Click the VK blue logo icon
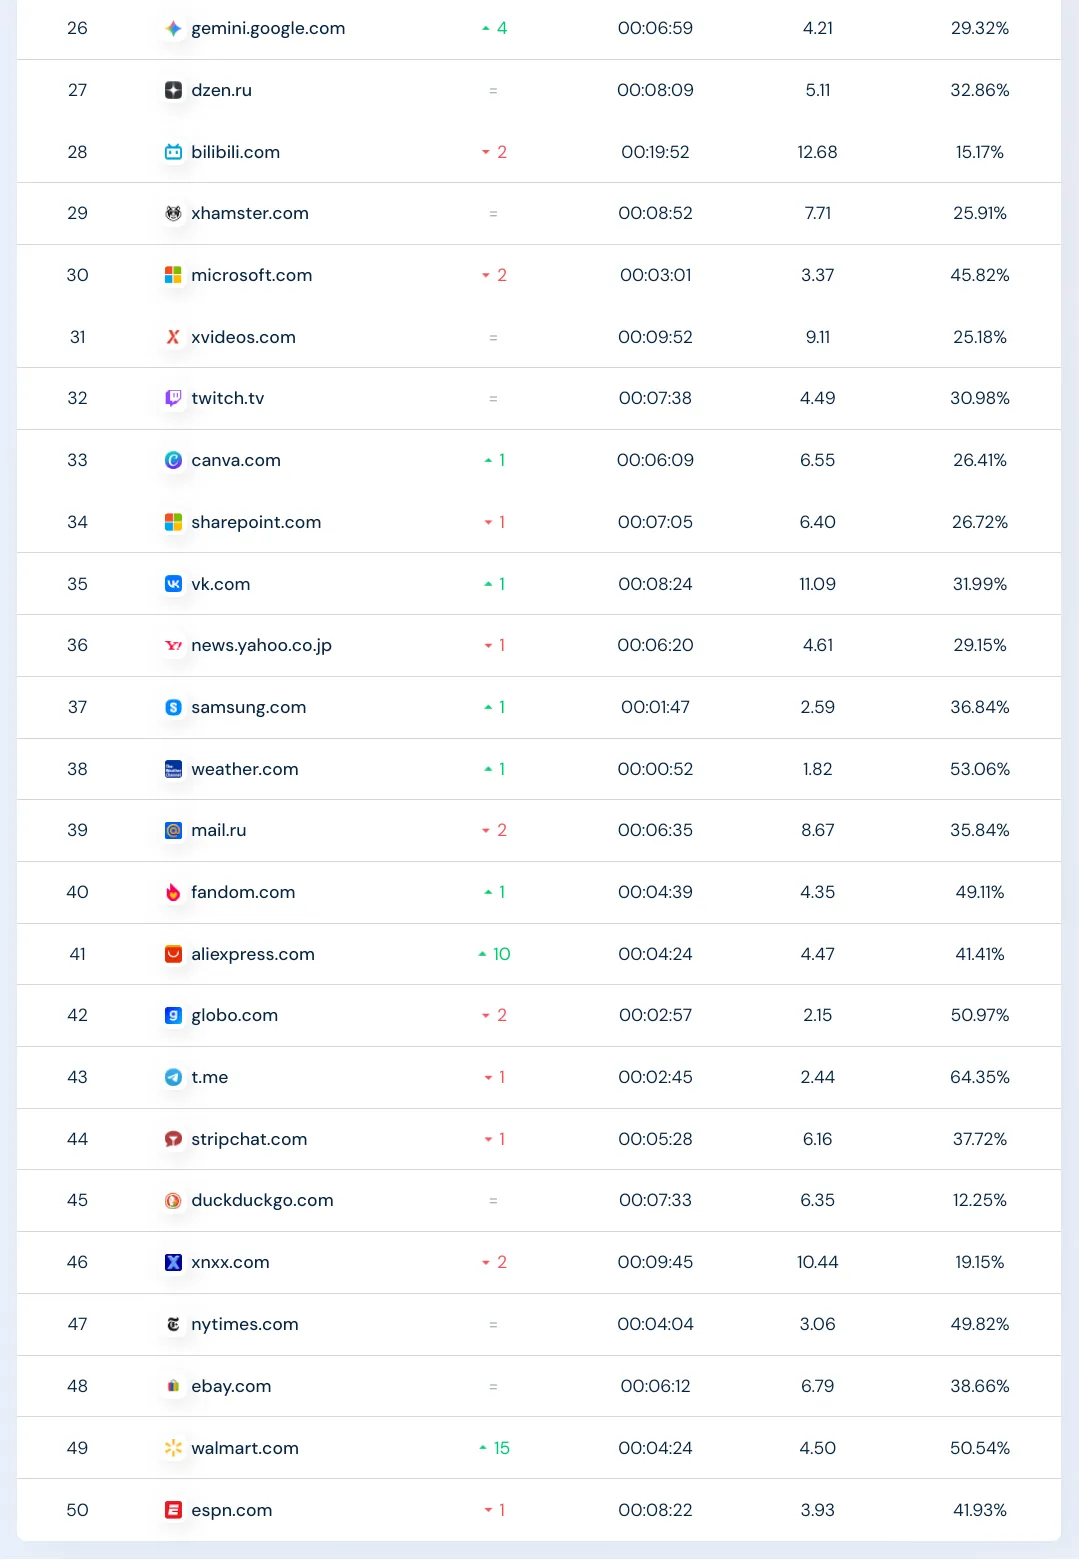The width and height of the screenshot is (1079, 1560). [x=173, y=584]
